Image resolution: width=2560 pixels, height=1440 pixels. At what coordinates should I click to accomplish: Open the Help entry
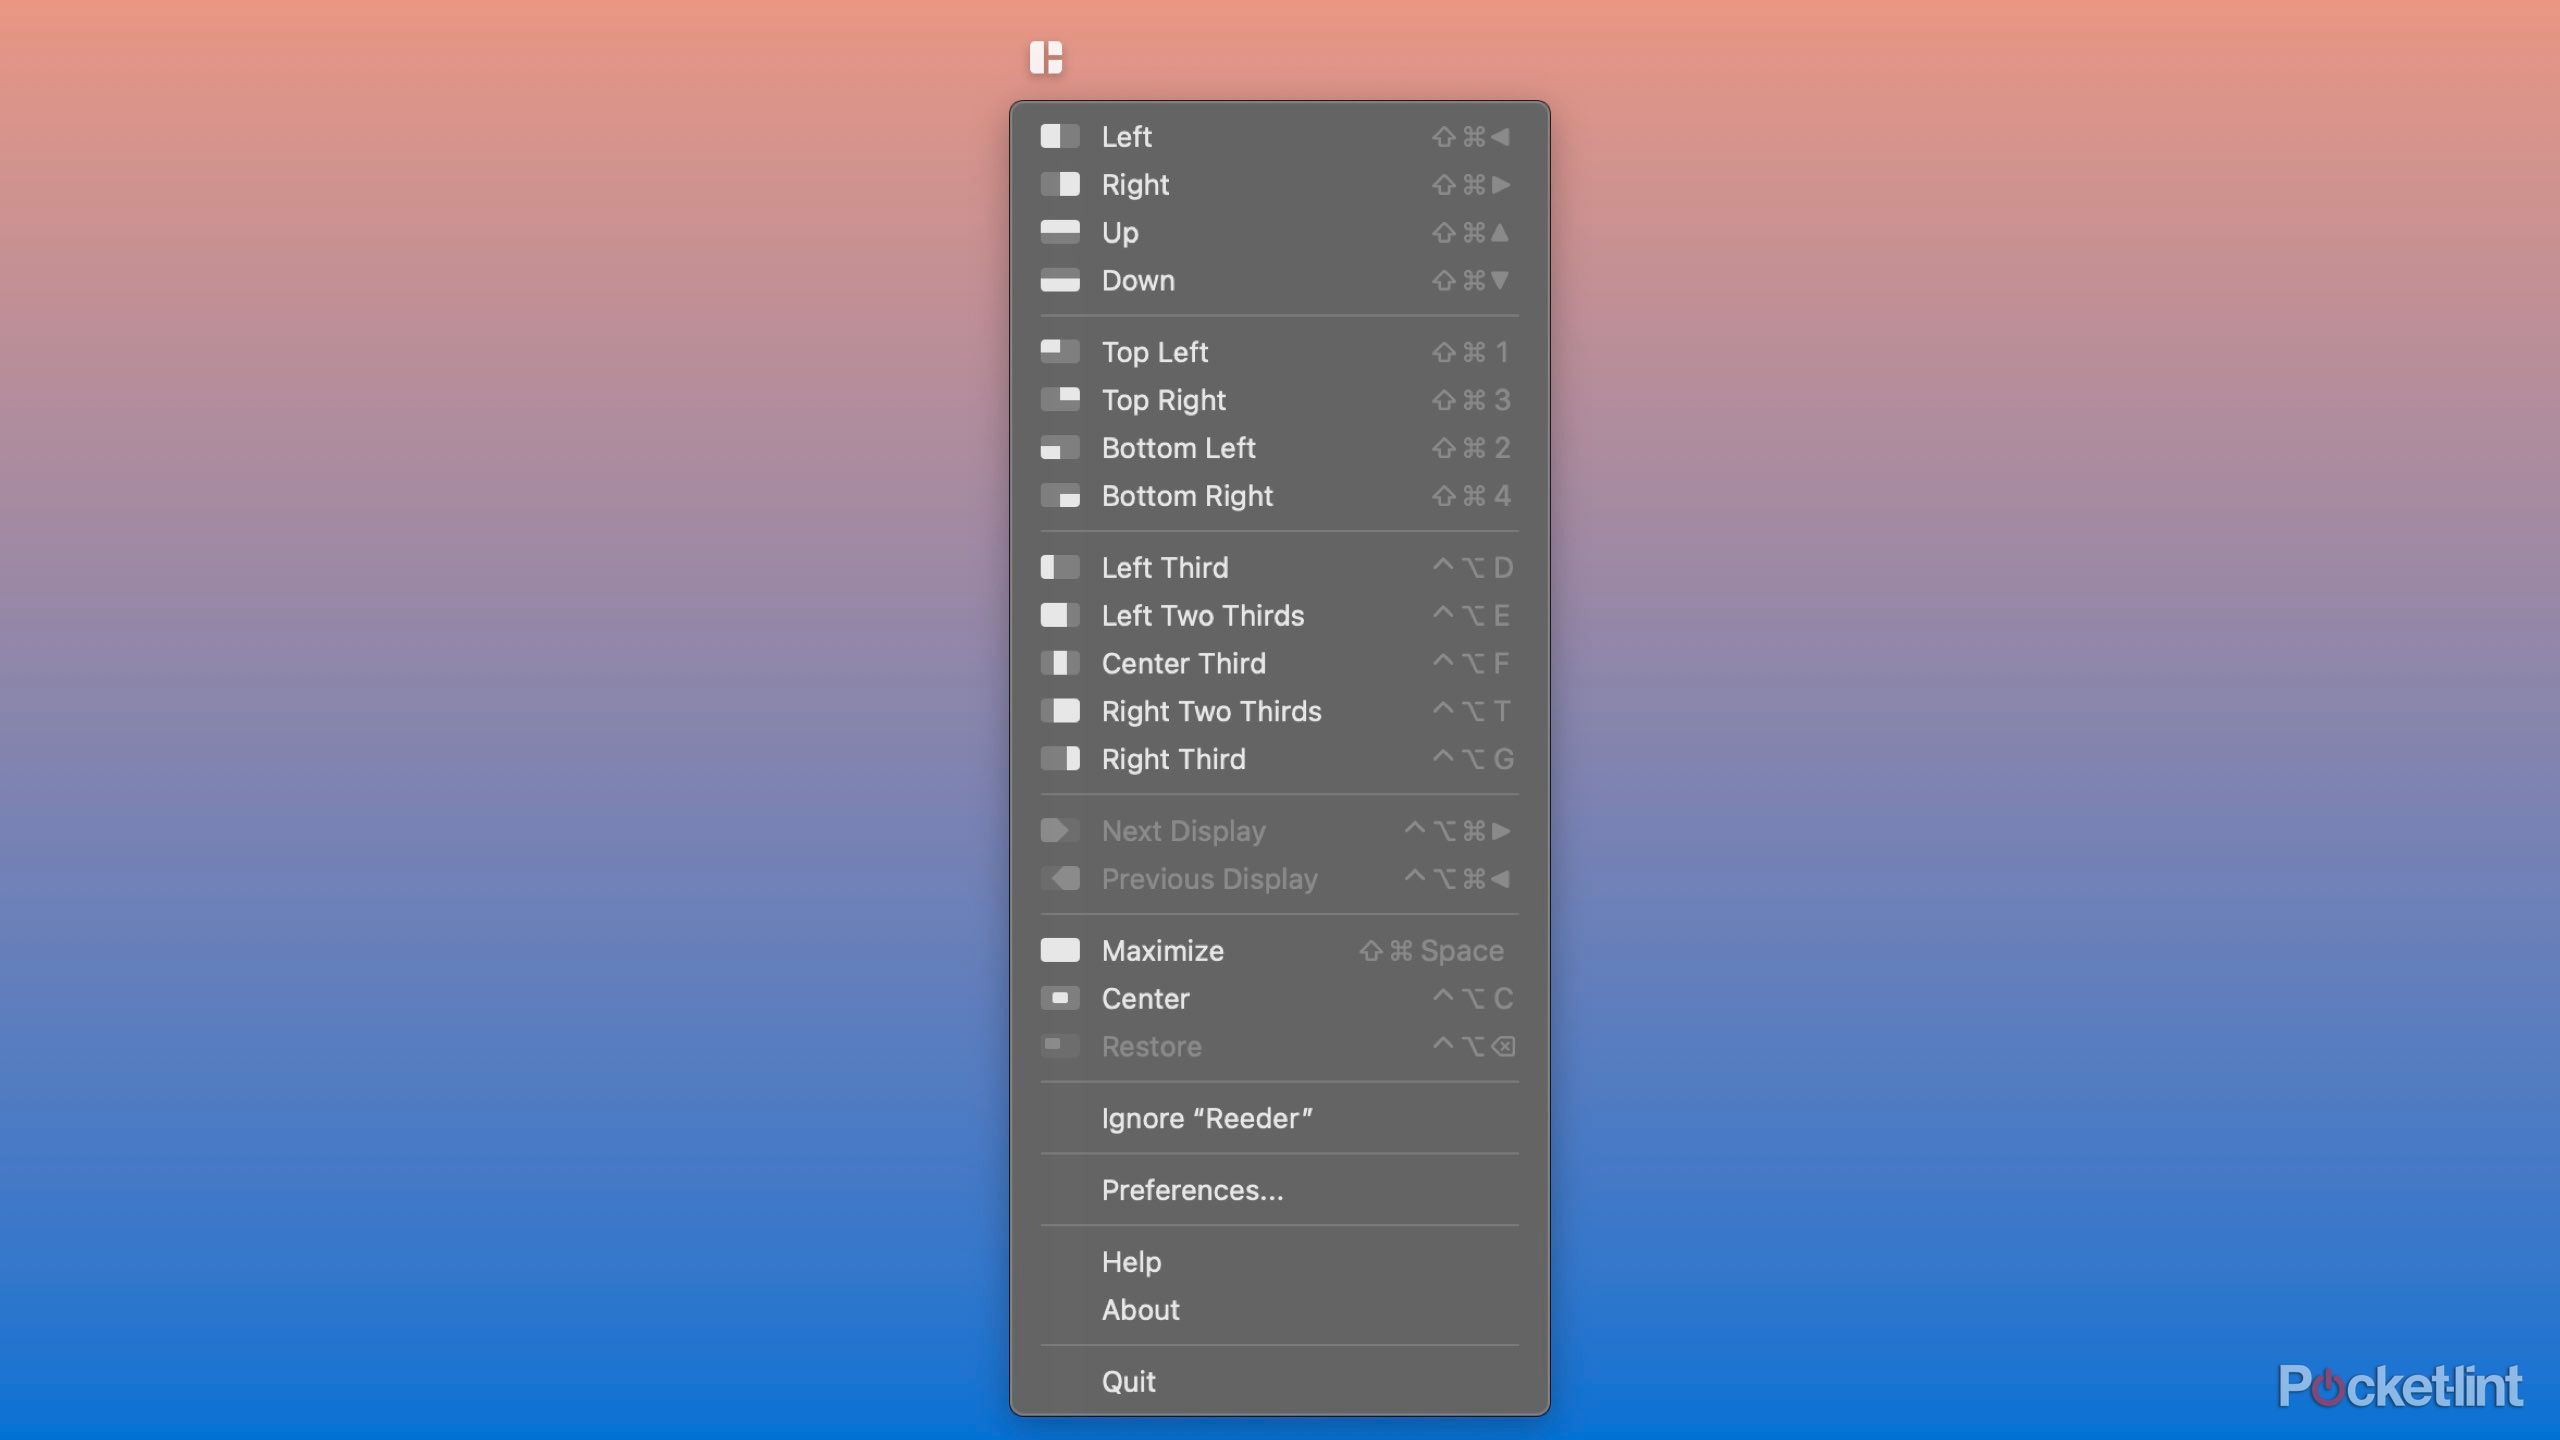coord(1131,1261)
